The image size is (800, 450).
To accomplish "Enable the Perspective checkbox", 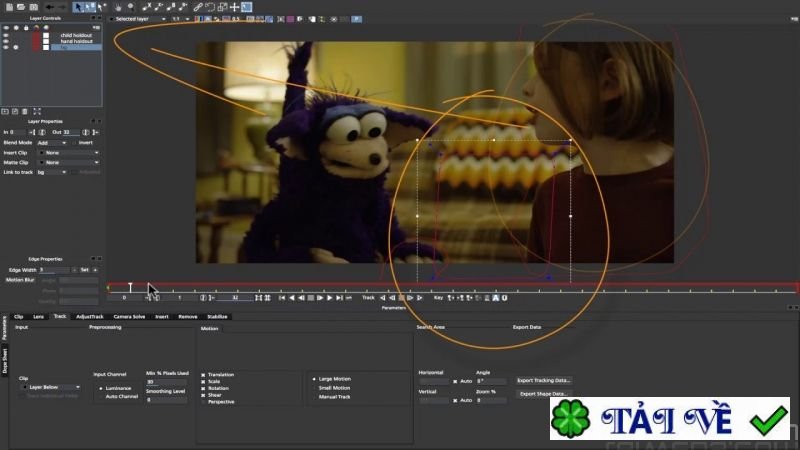I will click(x=203, y=402).
